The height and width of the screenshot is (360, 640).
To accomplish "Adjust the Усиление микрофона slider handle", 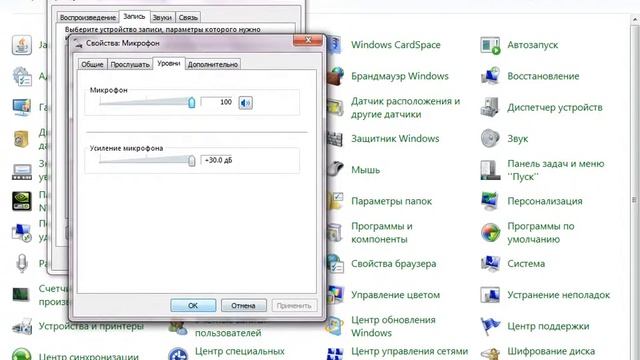I will click(191, 161).
